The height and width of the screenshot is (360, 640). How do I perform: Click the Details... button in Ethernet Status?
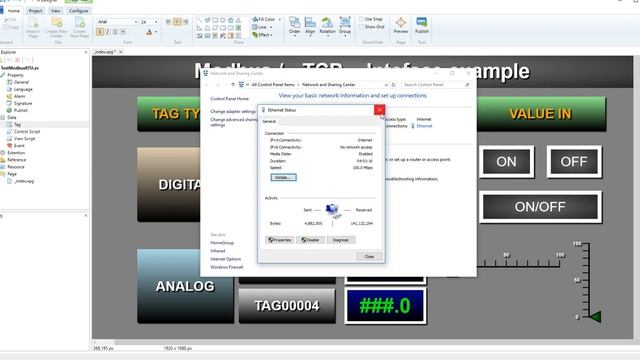coord(283,178)
